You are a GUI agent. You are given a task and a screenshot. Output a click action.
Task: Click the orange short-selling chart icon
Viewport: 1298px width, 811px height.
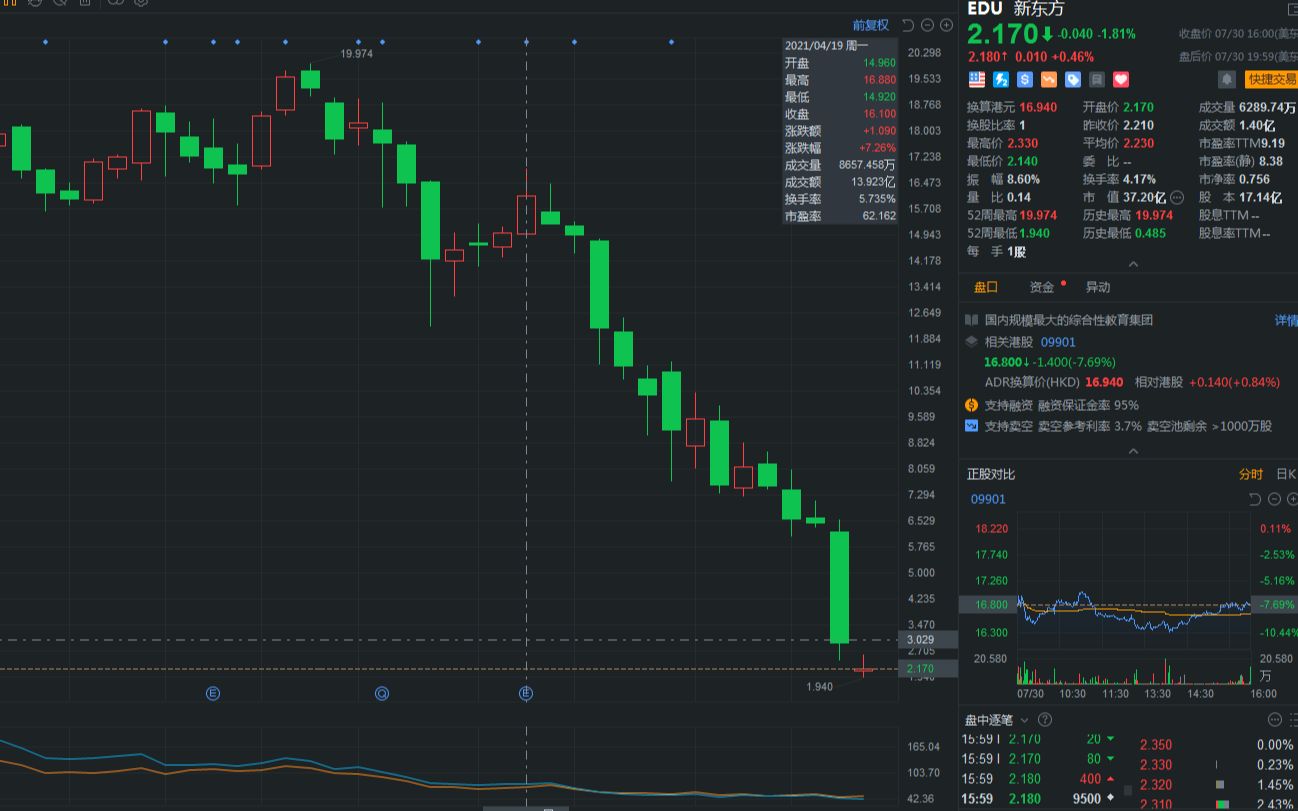pos(1049,79)
